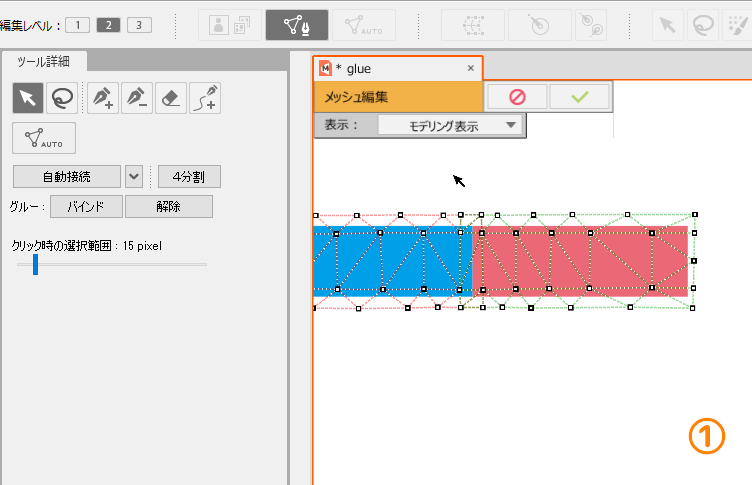This screenshot has height=485, width=752.
Task: Click the selection range slider handle
Action: tap(35, 264)
